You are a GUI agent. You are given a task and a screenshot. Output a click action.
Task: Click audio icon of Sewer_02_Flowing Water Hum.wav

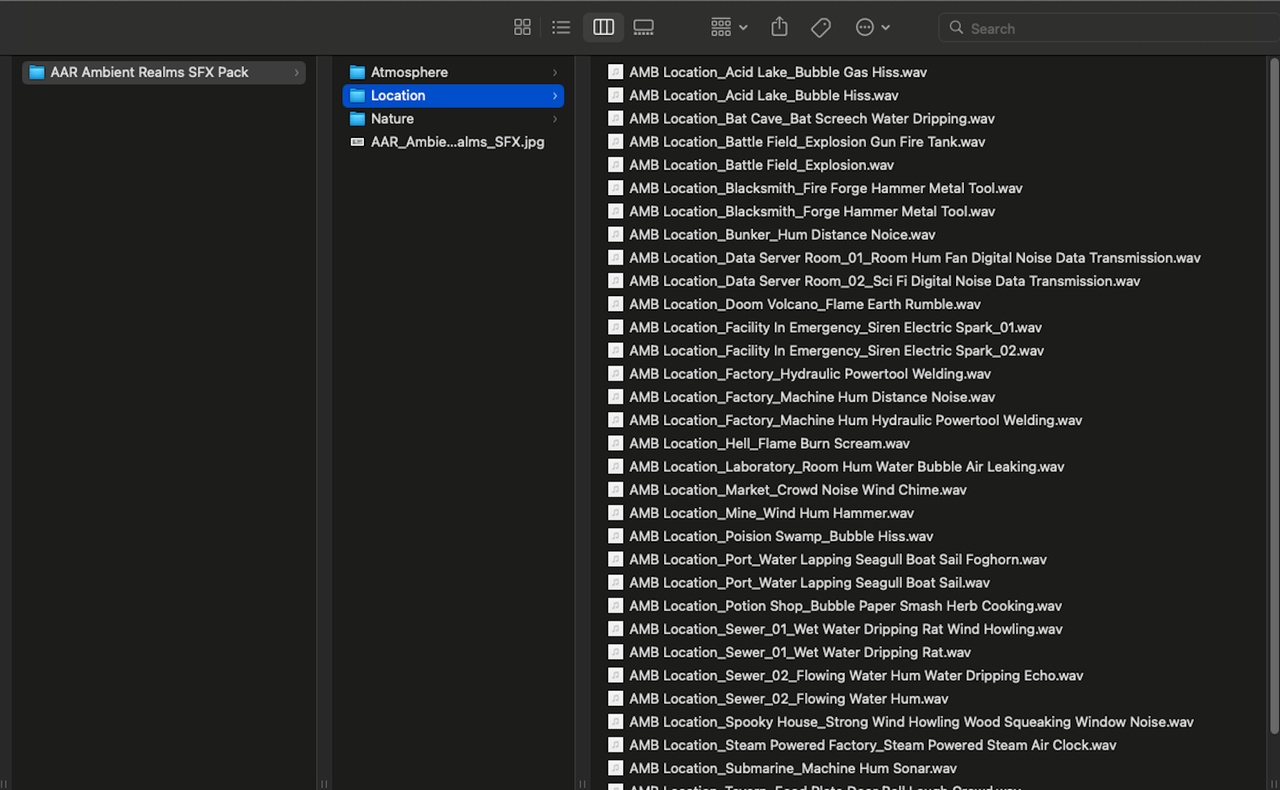pos(616,698)
